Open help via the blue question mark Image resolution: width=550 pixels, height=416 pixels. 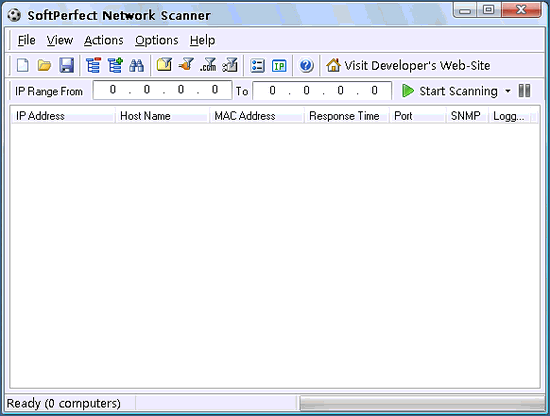[x=306, y=66]
